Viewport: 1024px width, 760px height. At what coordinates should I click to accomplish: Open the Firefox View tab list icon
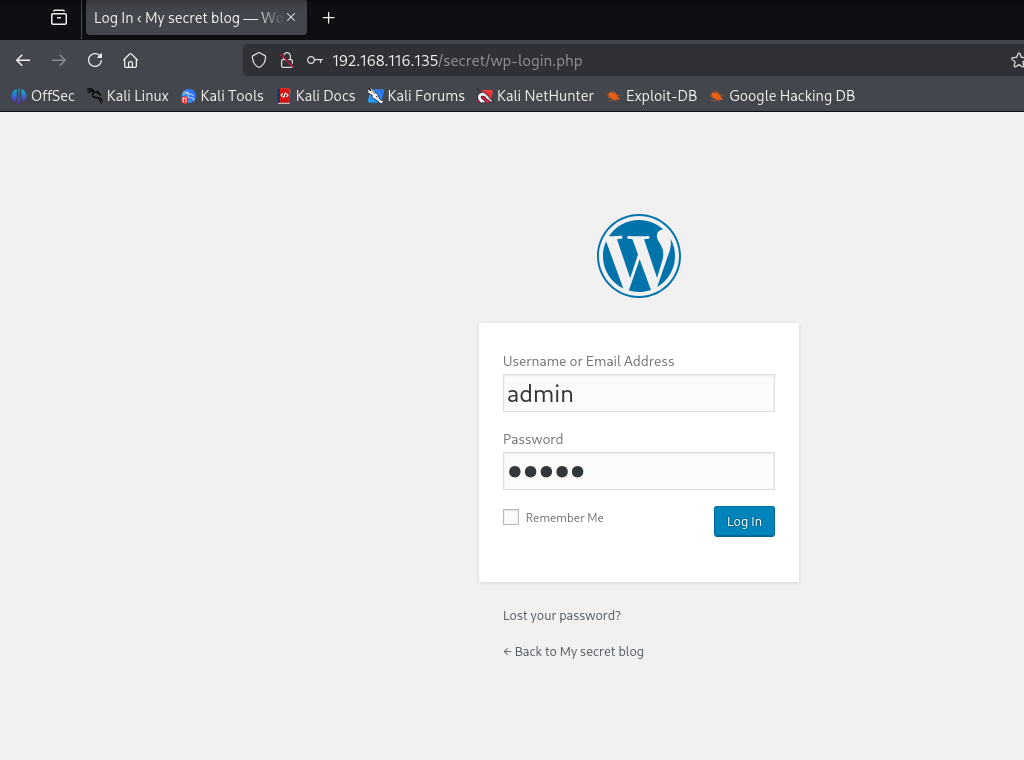pos(59,18)
